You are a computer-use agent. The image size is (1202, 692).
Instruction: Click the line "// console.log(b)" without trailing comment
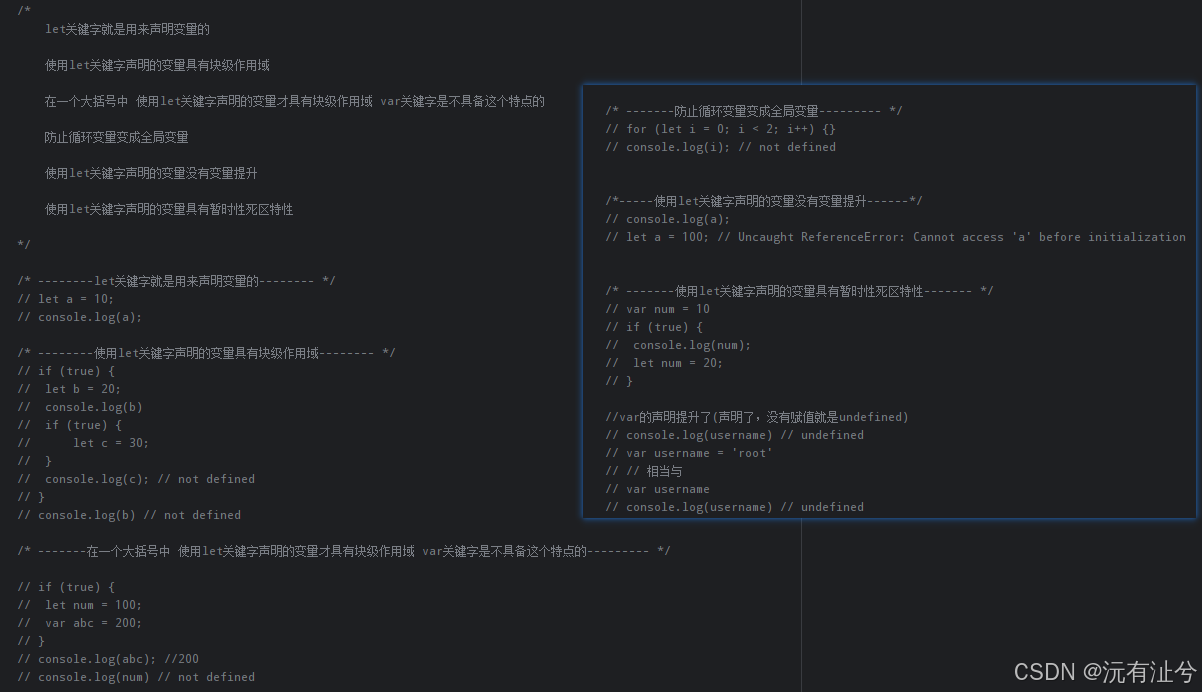point(80,407)
